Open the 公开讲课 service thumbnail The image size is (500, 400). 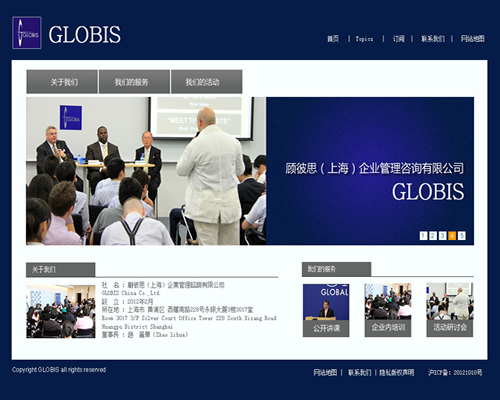pyautogui.click(x=326, y=310)
